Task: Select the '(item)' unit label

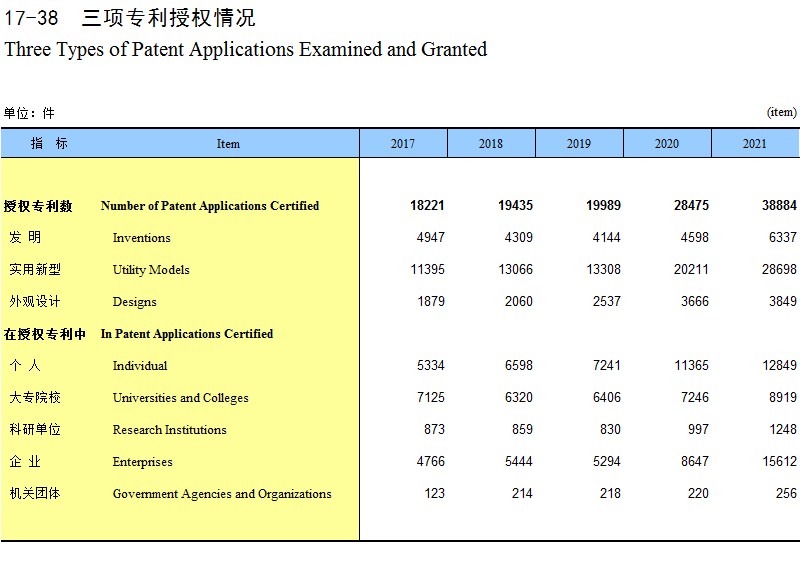Action: click(782, 112)
